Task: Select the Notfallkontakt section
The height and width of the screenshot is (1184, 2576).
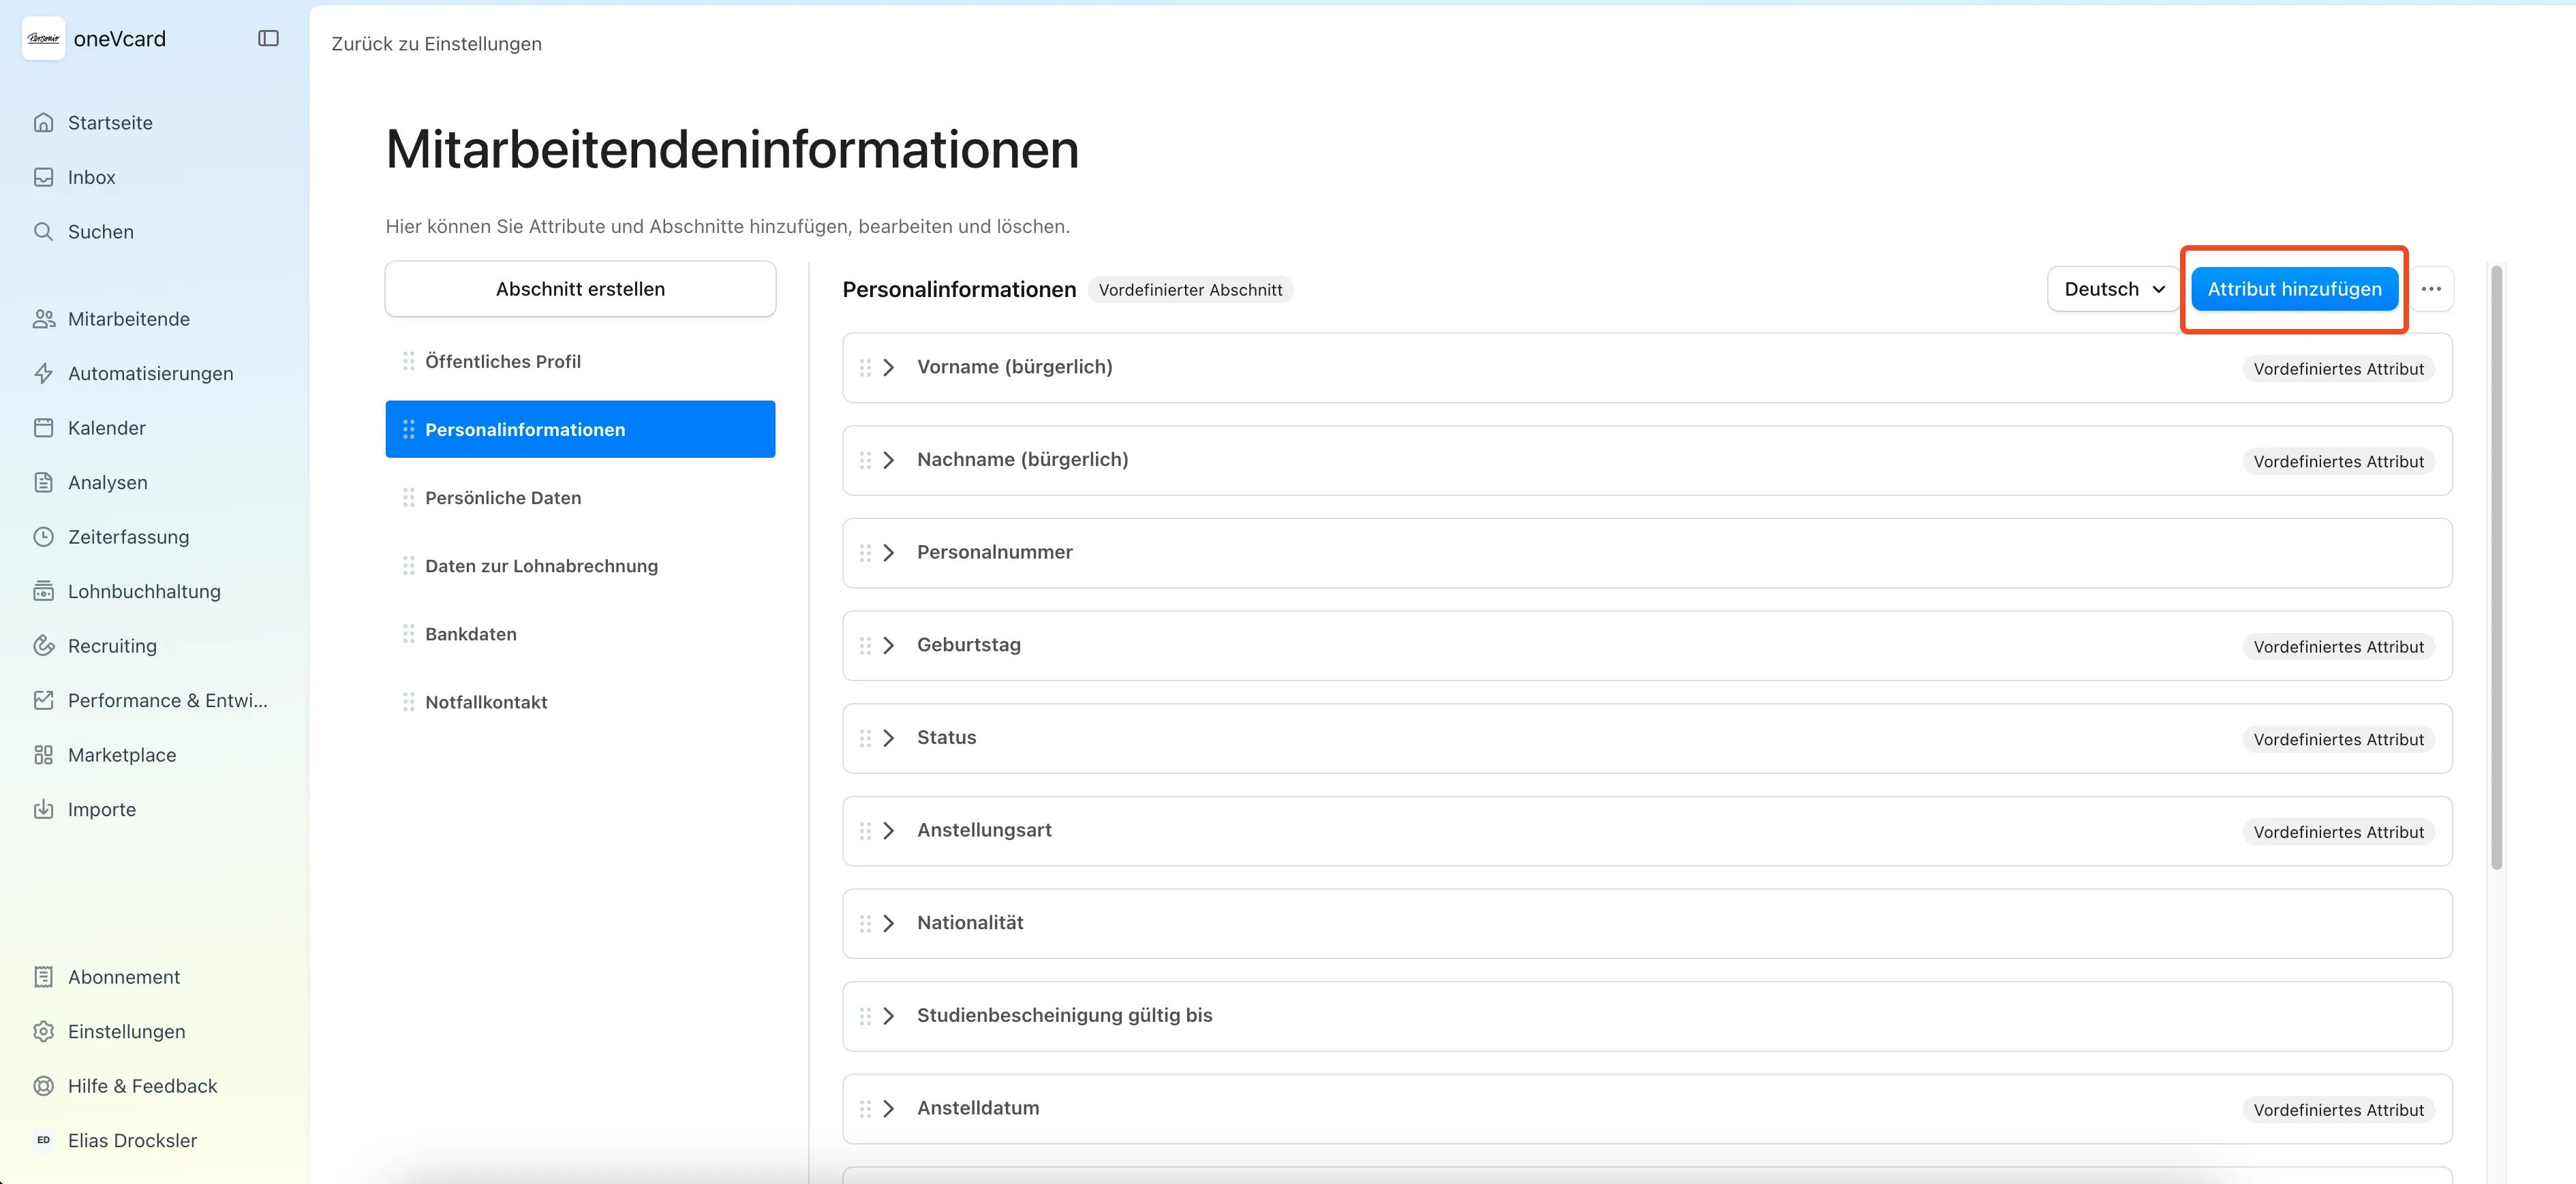Action: coord(580,702)
